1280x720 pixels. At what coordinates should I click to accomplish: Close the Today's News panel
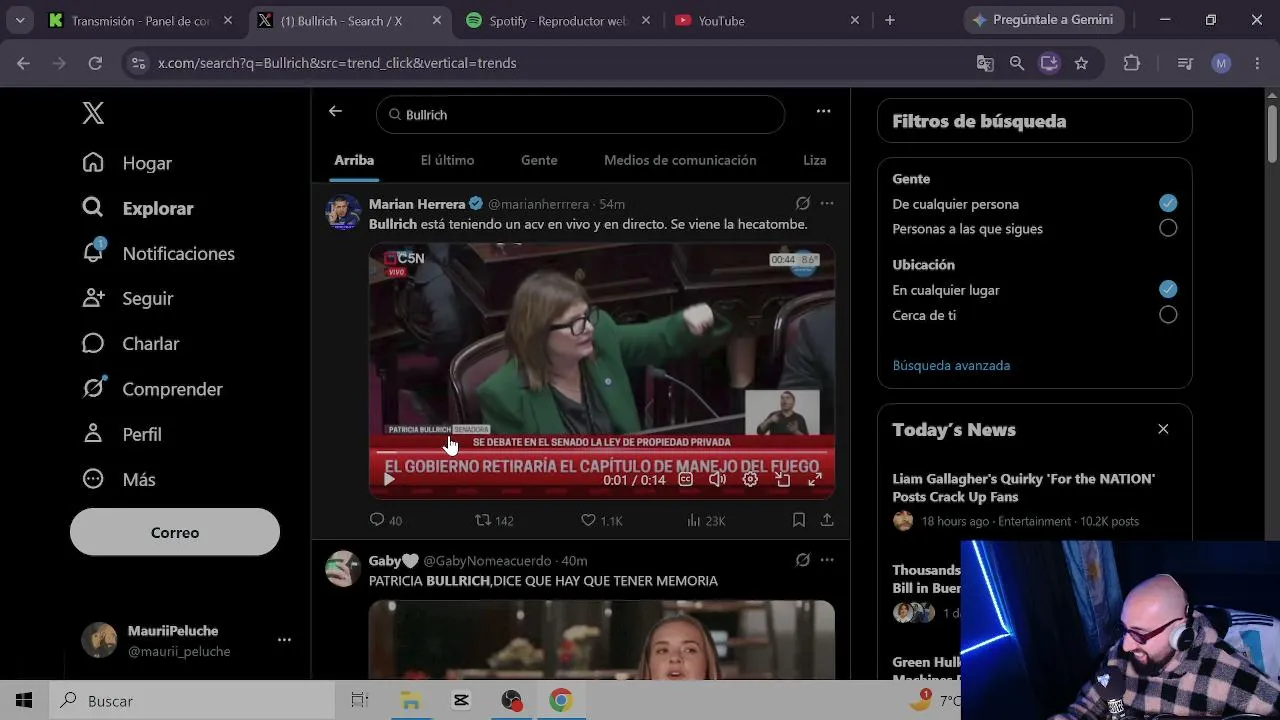[x=1163, y=429]
